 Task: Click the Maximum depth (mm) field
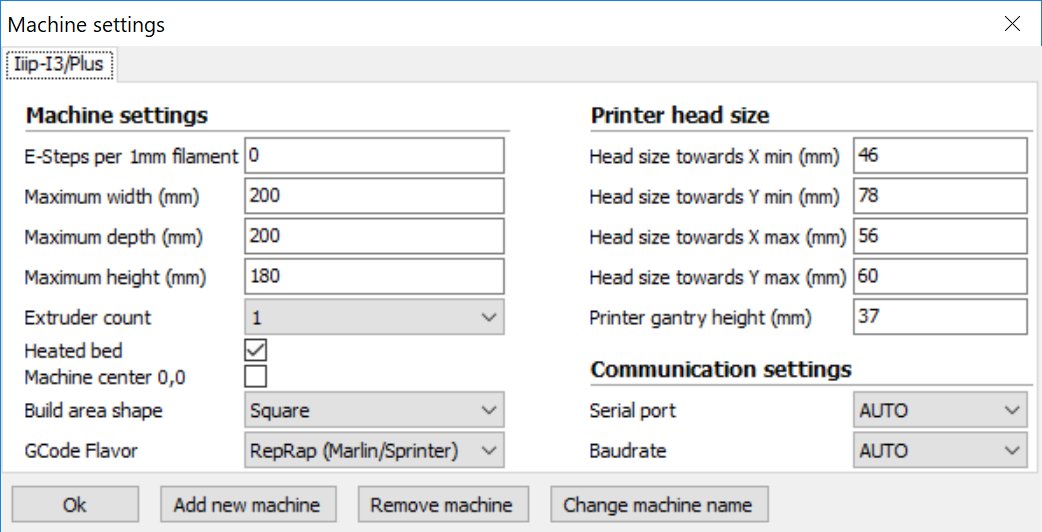(x=374, y=236)
